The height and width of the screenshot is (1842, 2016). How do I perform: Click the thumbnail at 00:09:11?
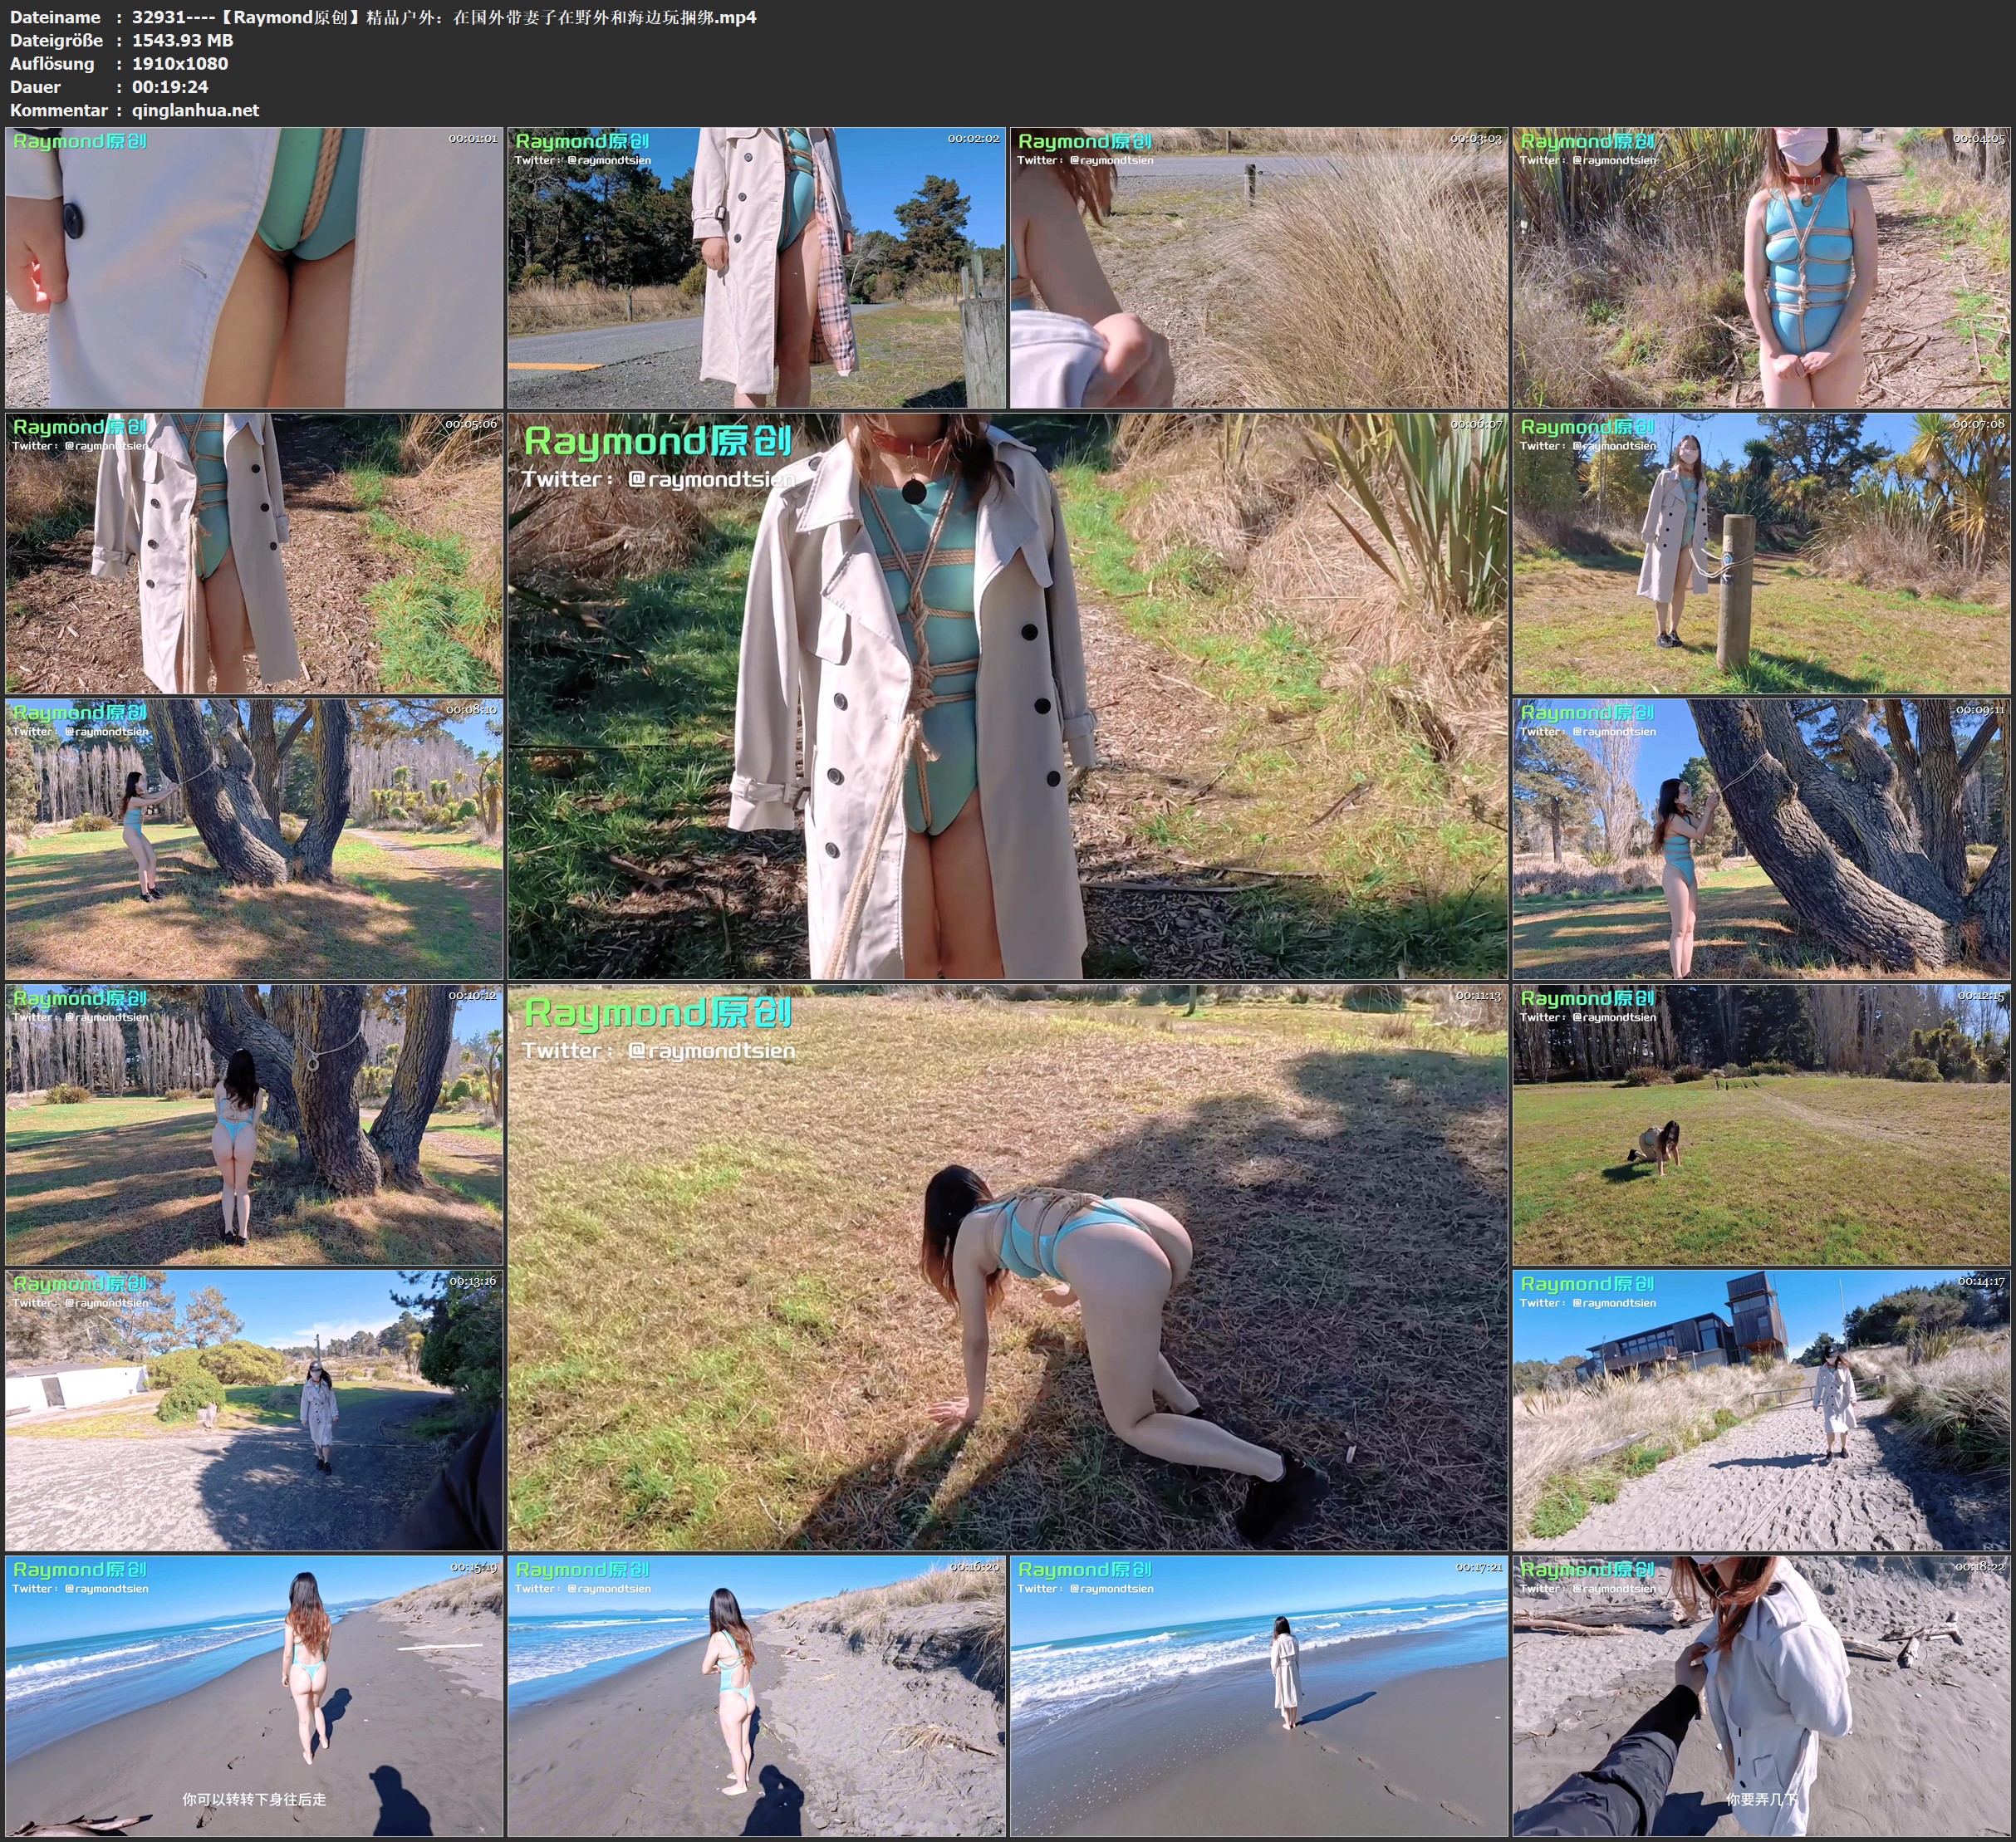click(x=1761, y=839)
